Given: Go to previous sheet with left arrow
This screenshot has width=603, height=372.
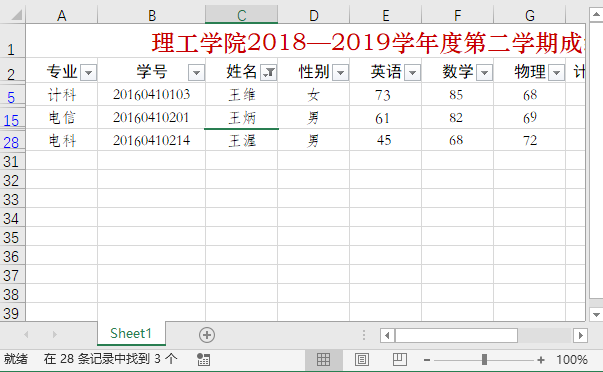Looking at the screenshot, I should [x=26, y=335].
